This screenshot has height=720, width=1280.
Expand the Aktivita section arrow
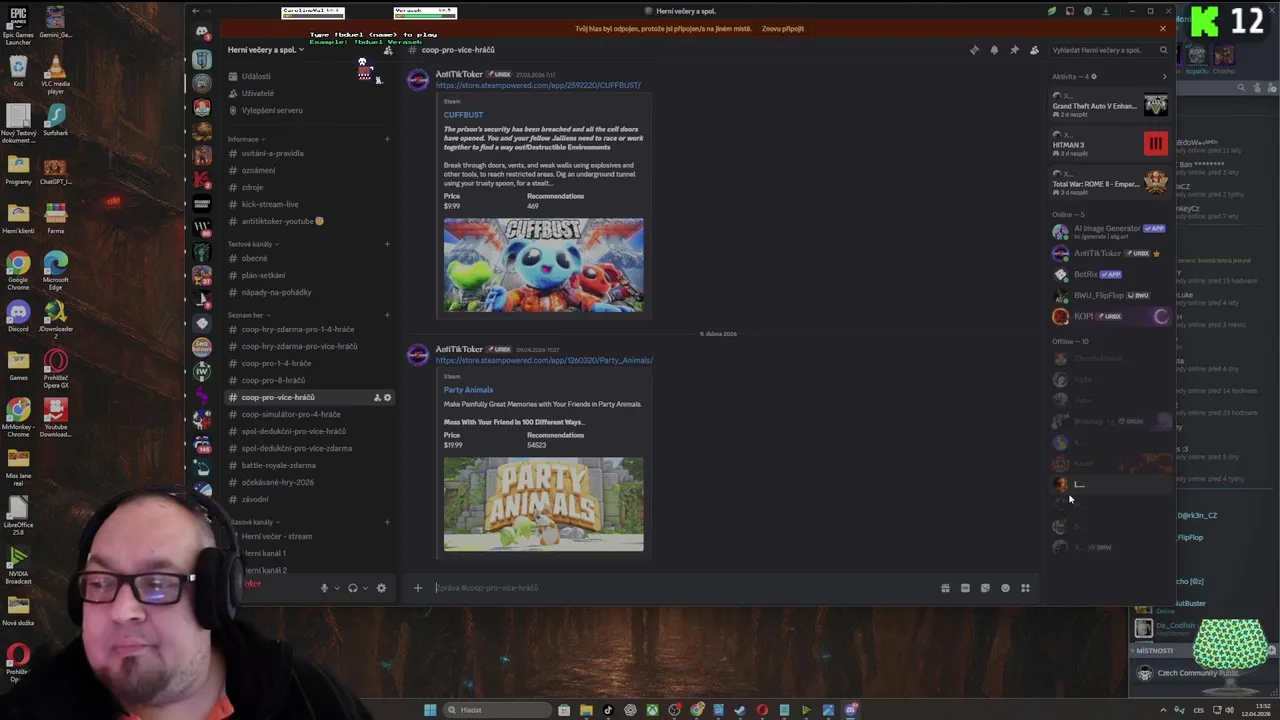pos(1164,76)
